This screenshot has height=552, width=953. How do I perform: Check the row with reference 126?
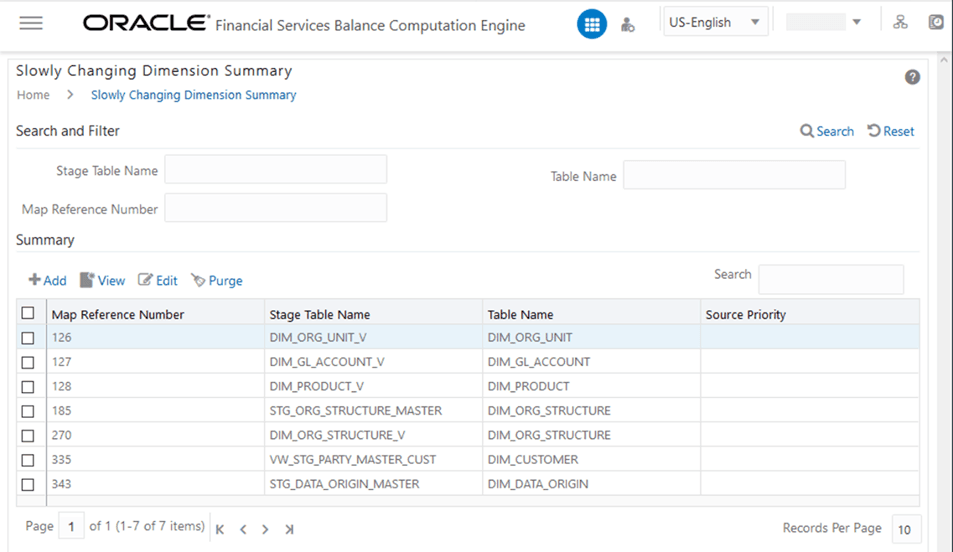pyautogui.click(x=28, y=338)
